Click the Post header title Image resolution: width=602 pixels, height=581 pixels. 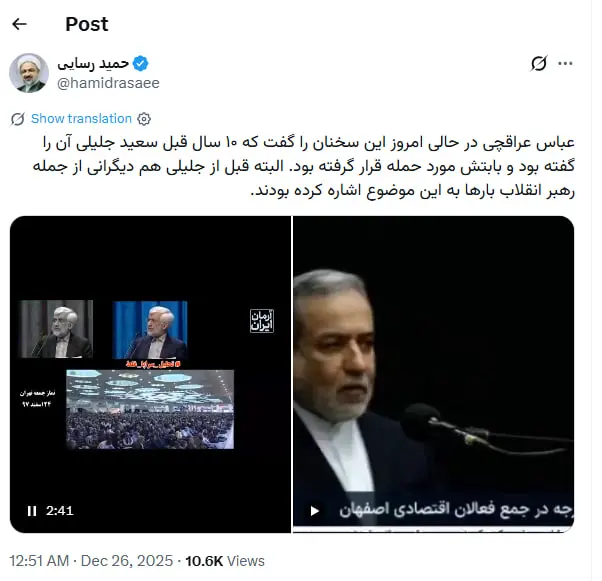click(87, 24)
